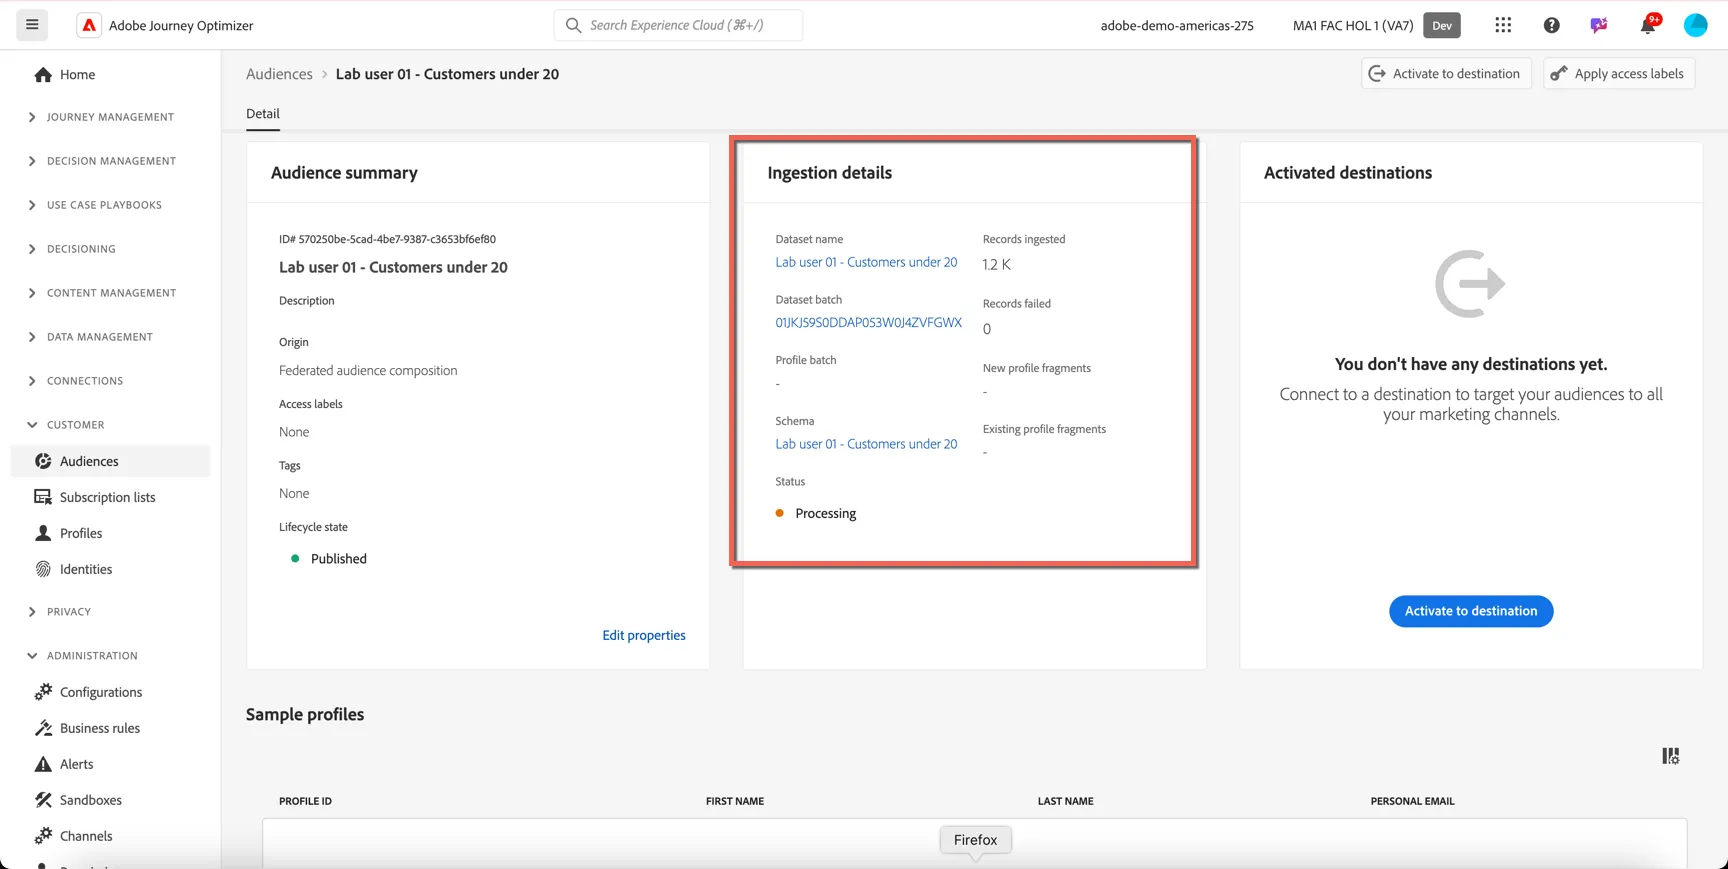Image resolution: width=1728 pixels, height=869 pixels.
Task: Click the top-right Activate to destination button
Action: (1446, 74)
